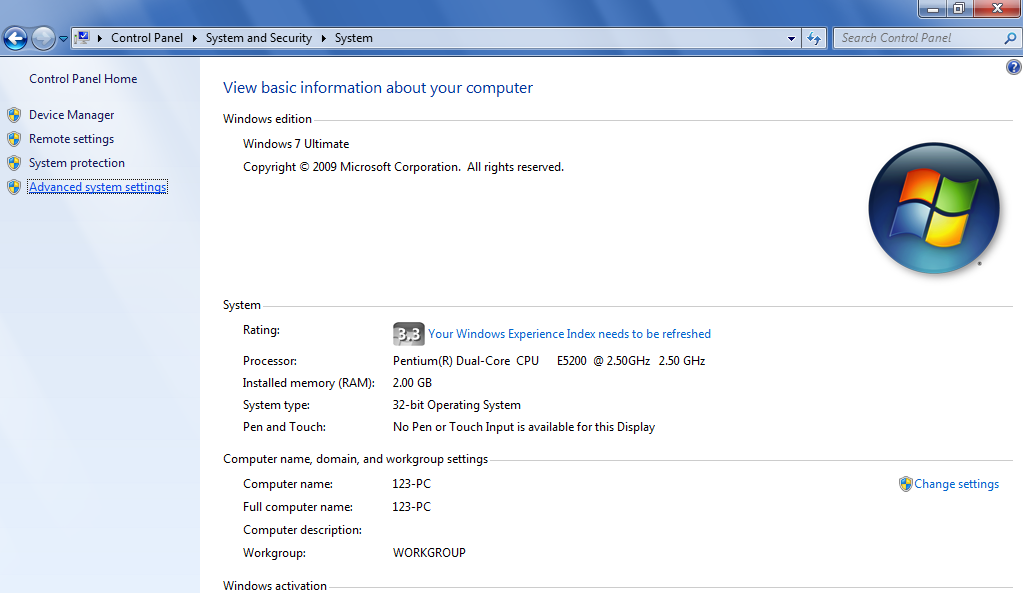
Task: Click Change settings for computer name
Action: 956,484
